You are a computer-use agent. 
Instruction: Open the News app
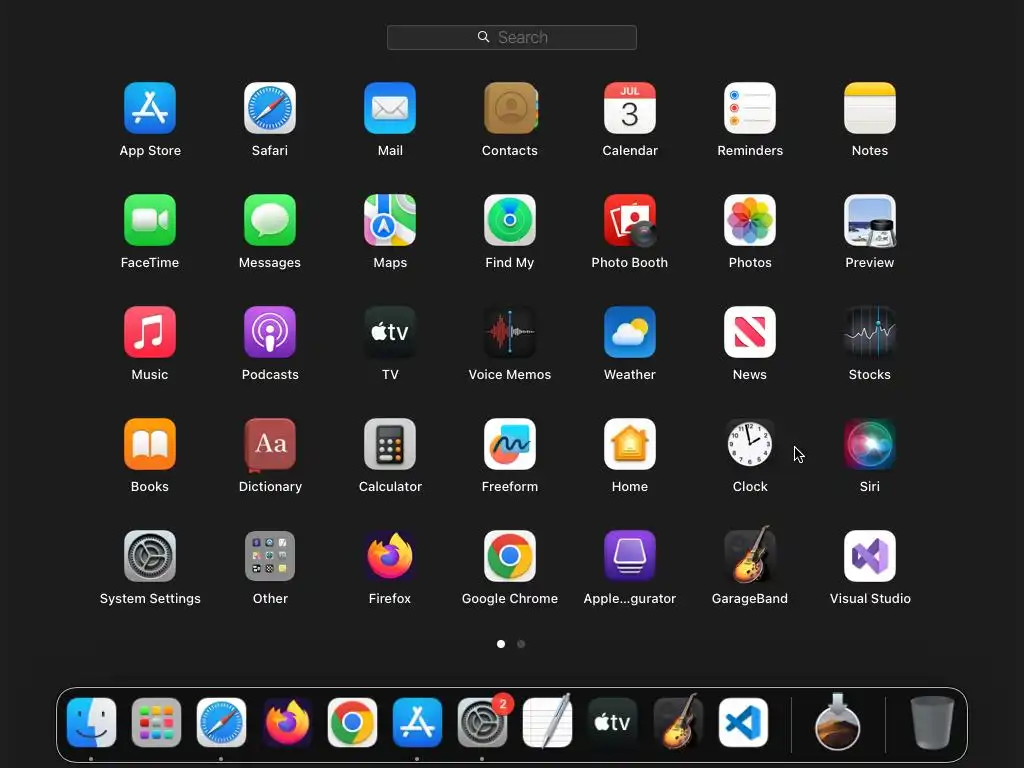750,332
